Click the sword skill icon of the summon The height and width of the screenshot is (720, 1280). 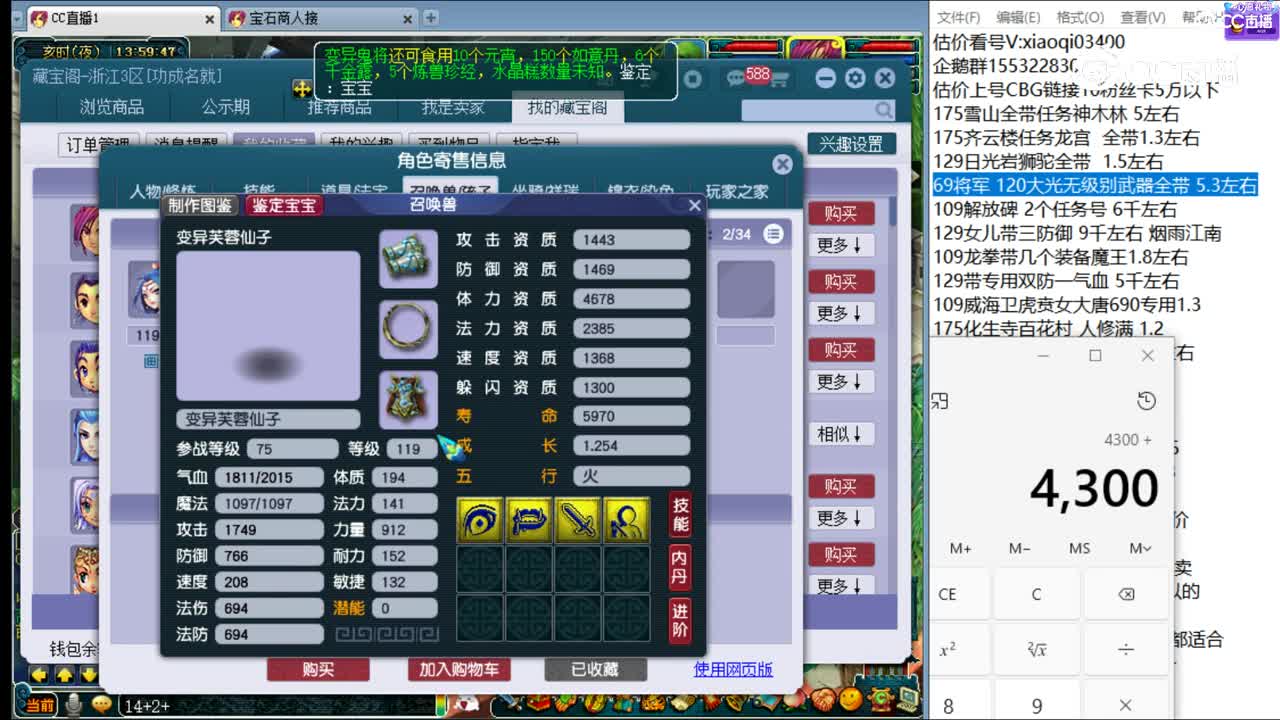pos(578,519)
